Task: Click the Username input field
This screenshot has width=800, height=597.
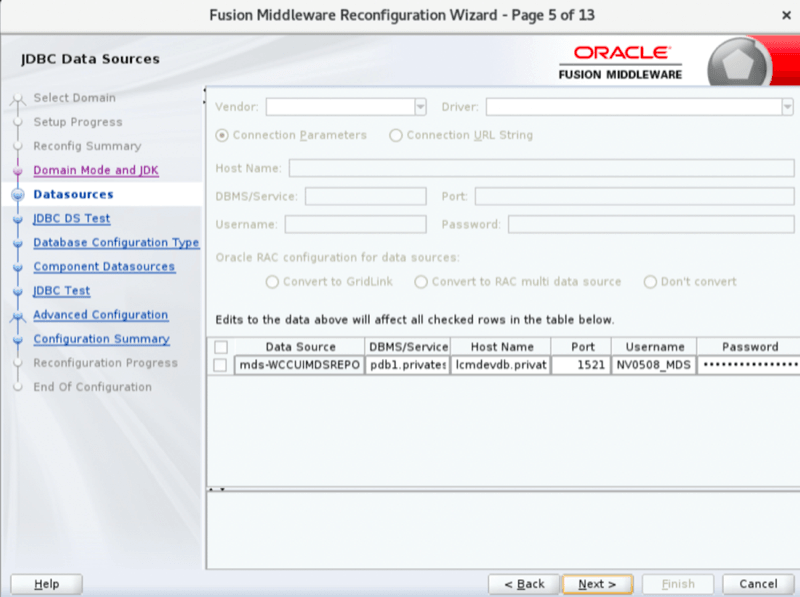Action: 355,224
